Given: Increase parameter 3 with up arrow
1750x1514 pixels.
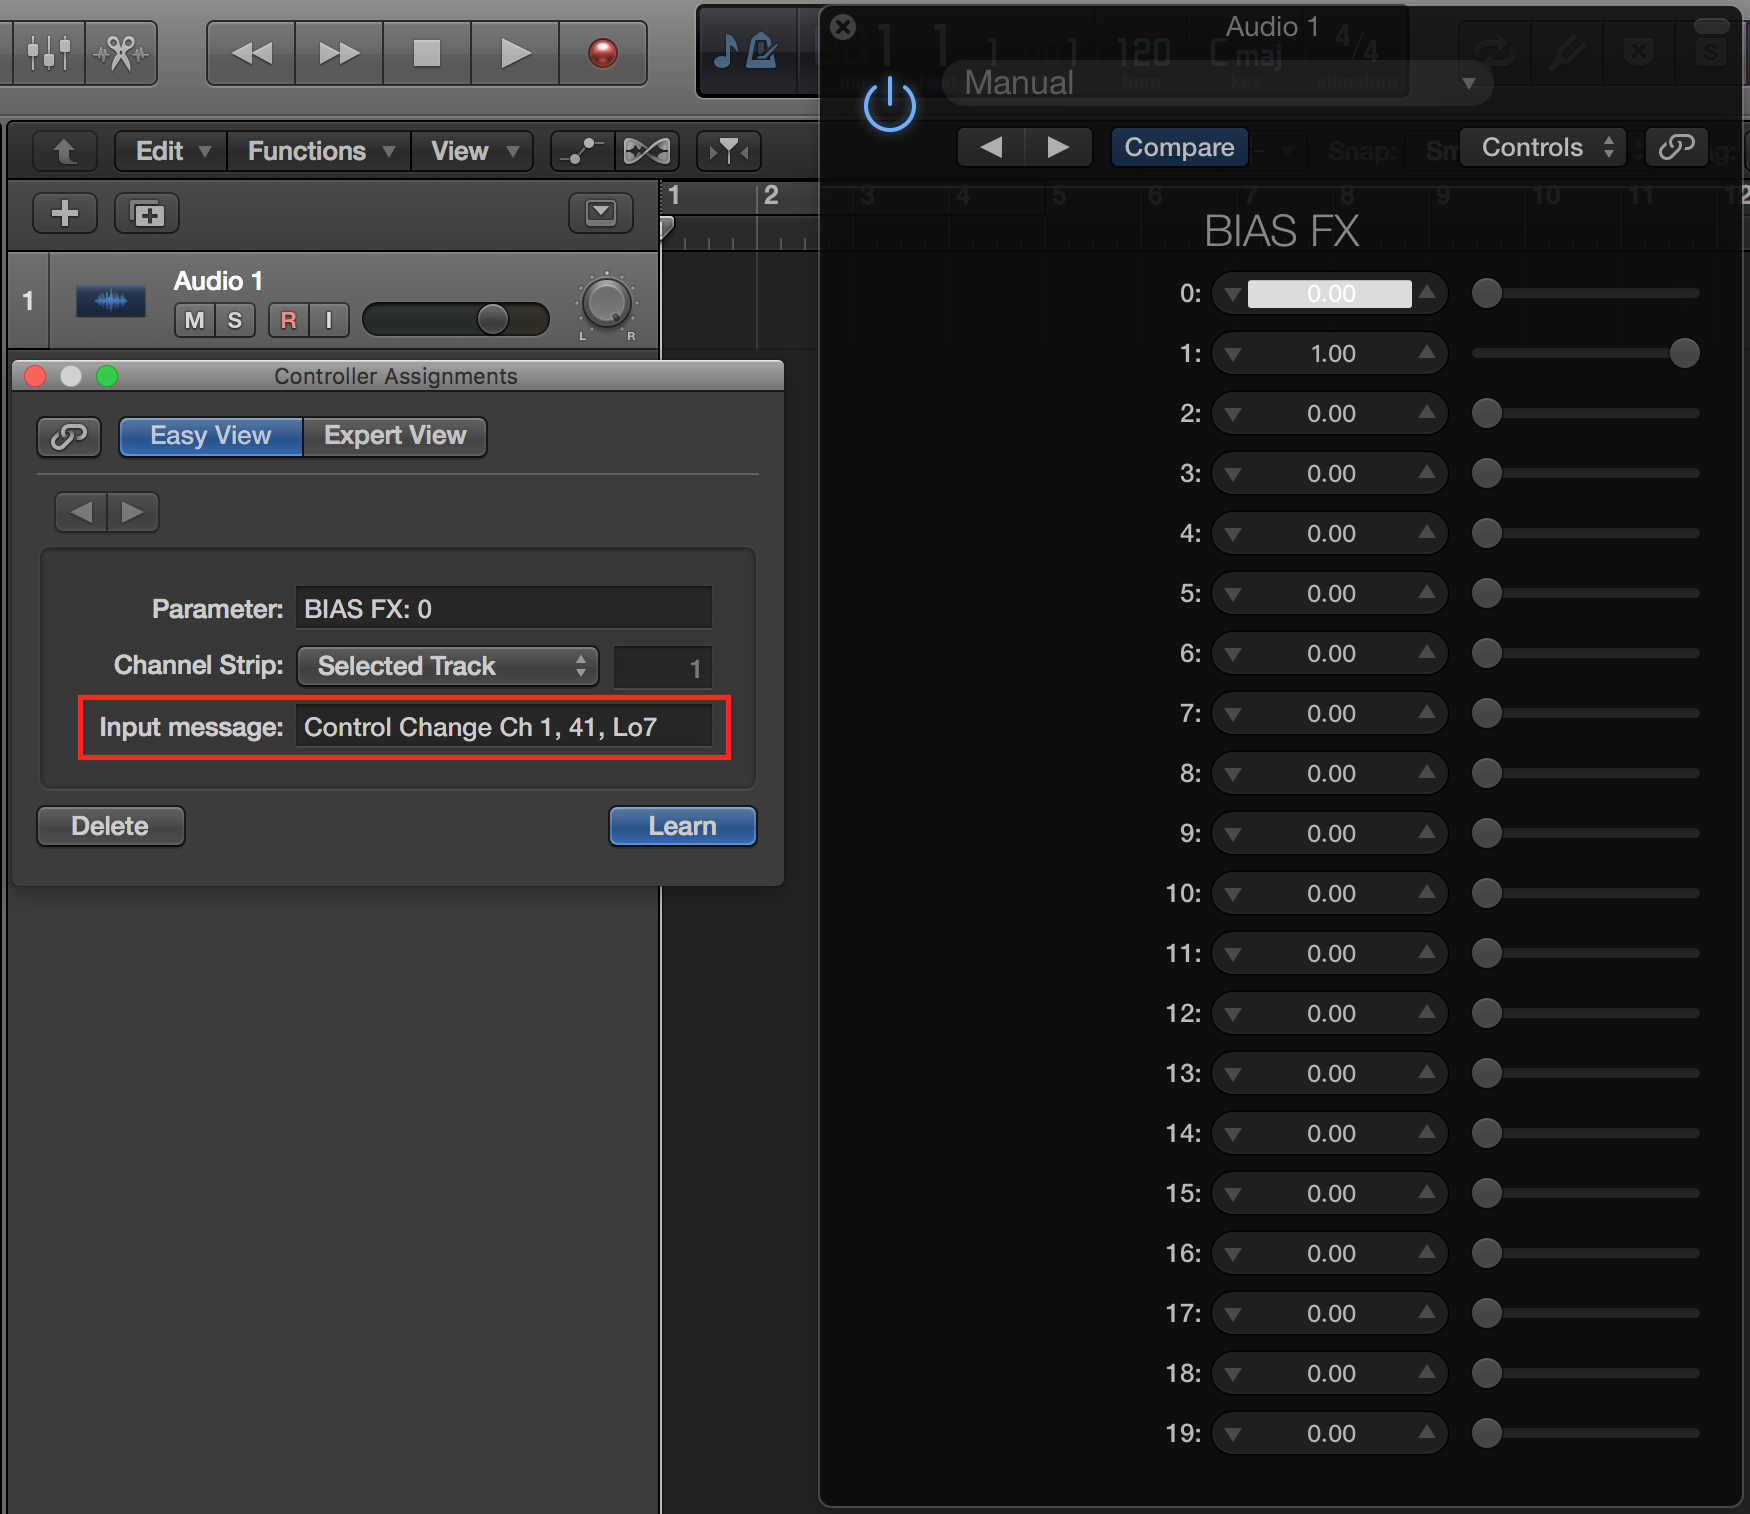Looking at the screenshot, I should [1427, 473].
